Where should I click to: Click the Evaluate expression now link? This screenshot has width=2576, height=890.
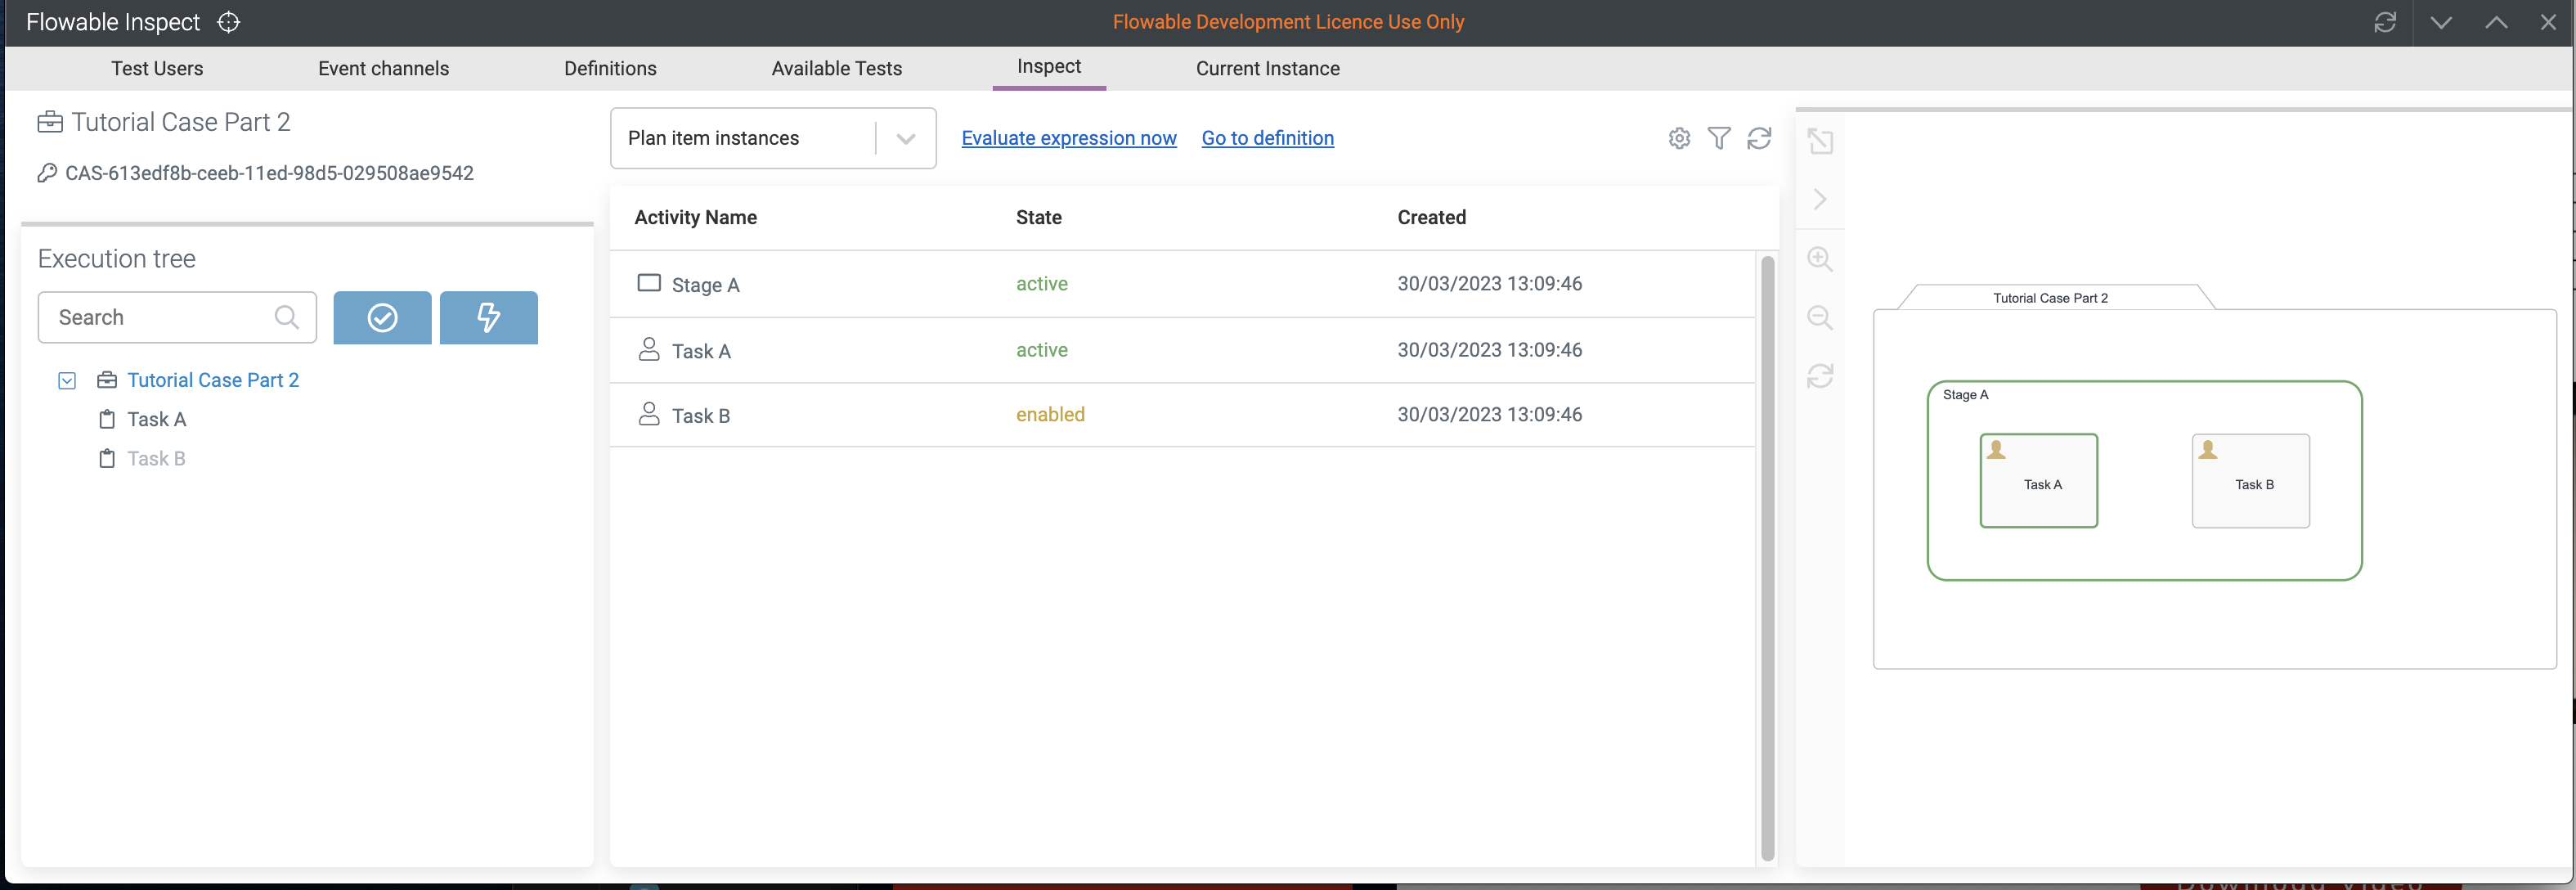tap(1068, 138)
